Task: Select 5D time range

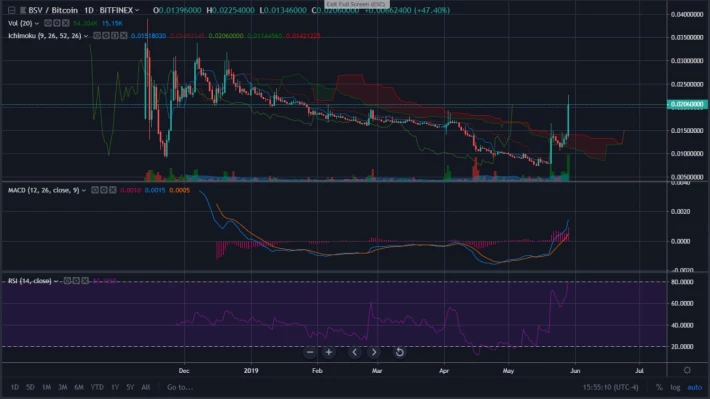Action: 30,387
